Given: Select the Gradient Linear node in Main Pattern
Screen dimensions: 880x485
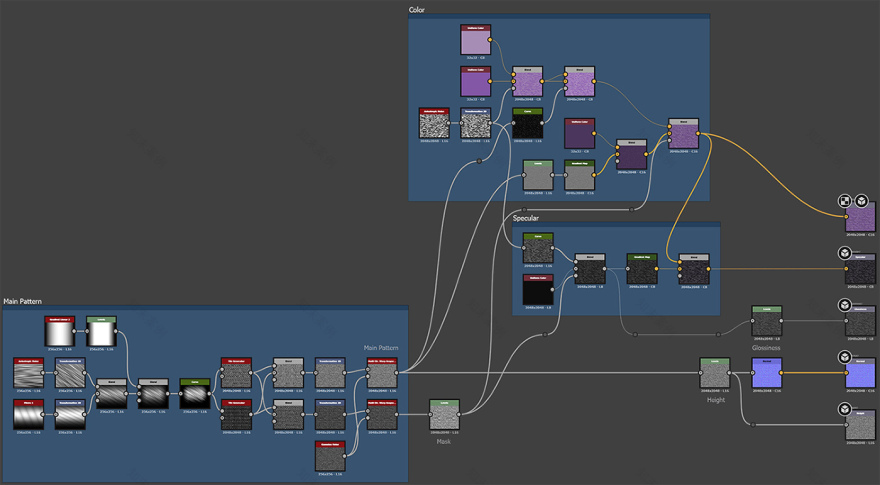Looking at the screenshot, I should pos(59,332).
